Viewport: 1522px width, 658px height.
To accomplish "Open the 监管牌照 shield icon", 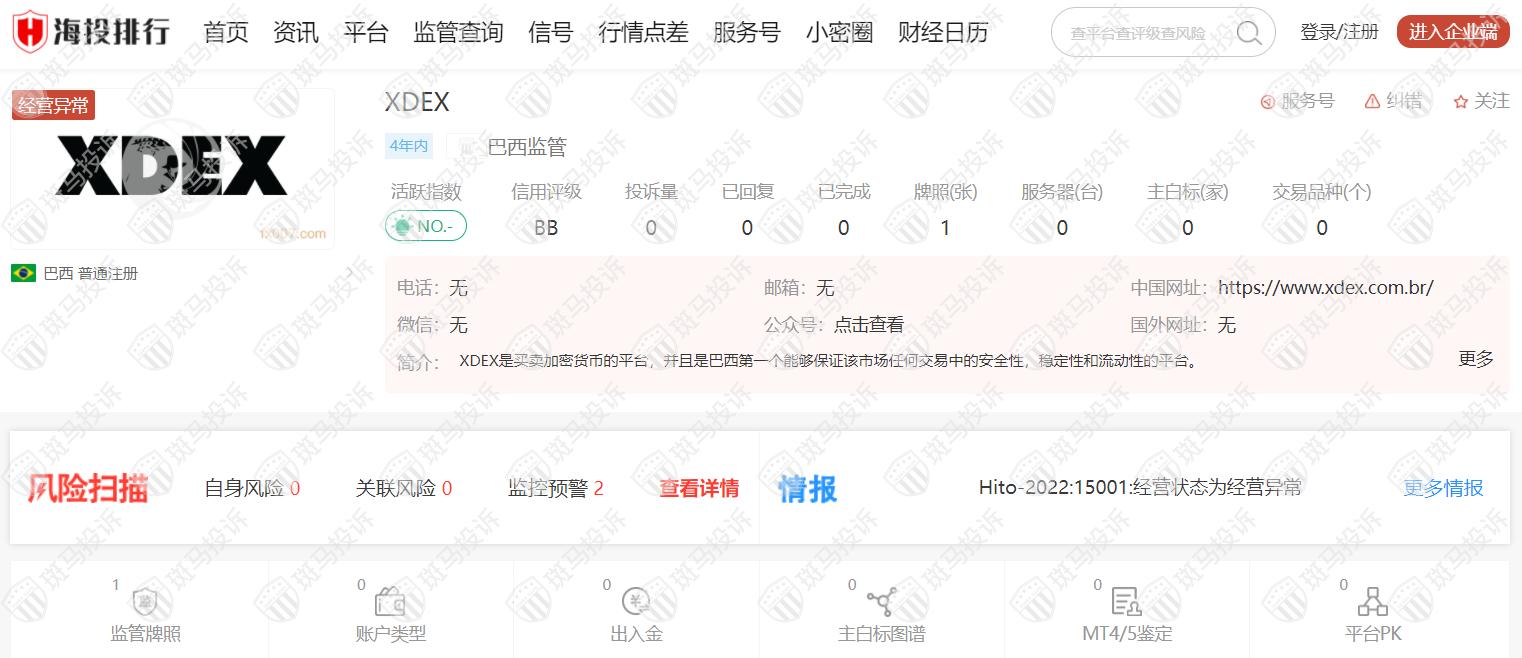I will [x=146, y=602].
